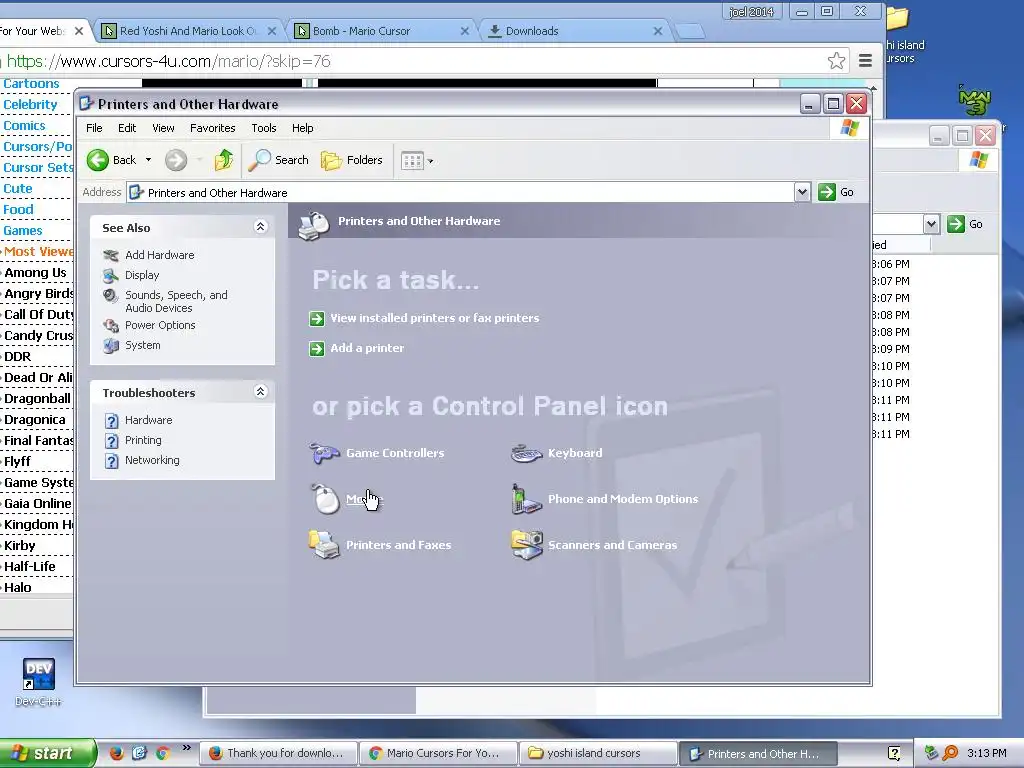Open the Food category link
The image size is (1024, 768).
18,210
